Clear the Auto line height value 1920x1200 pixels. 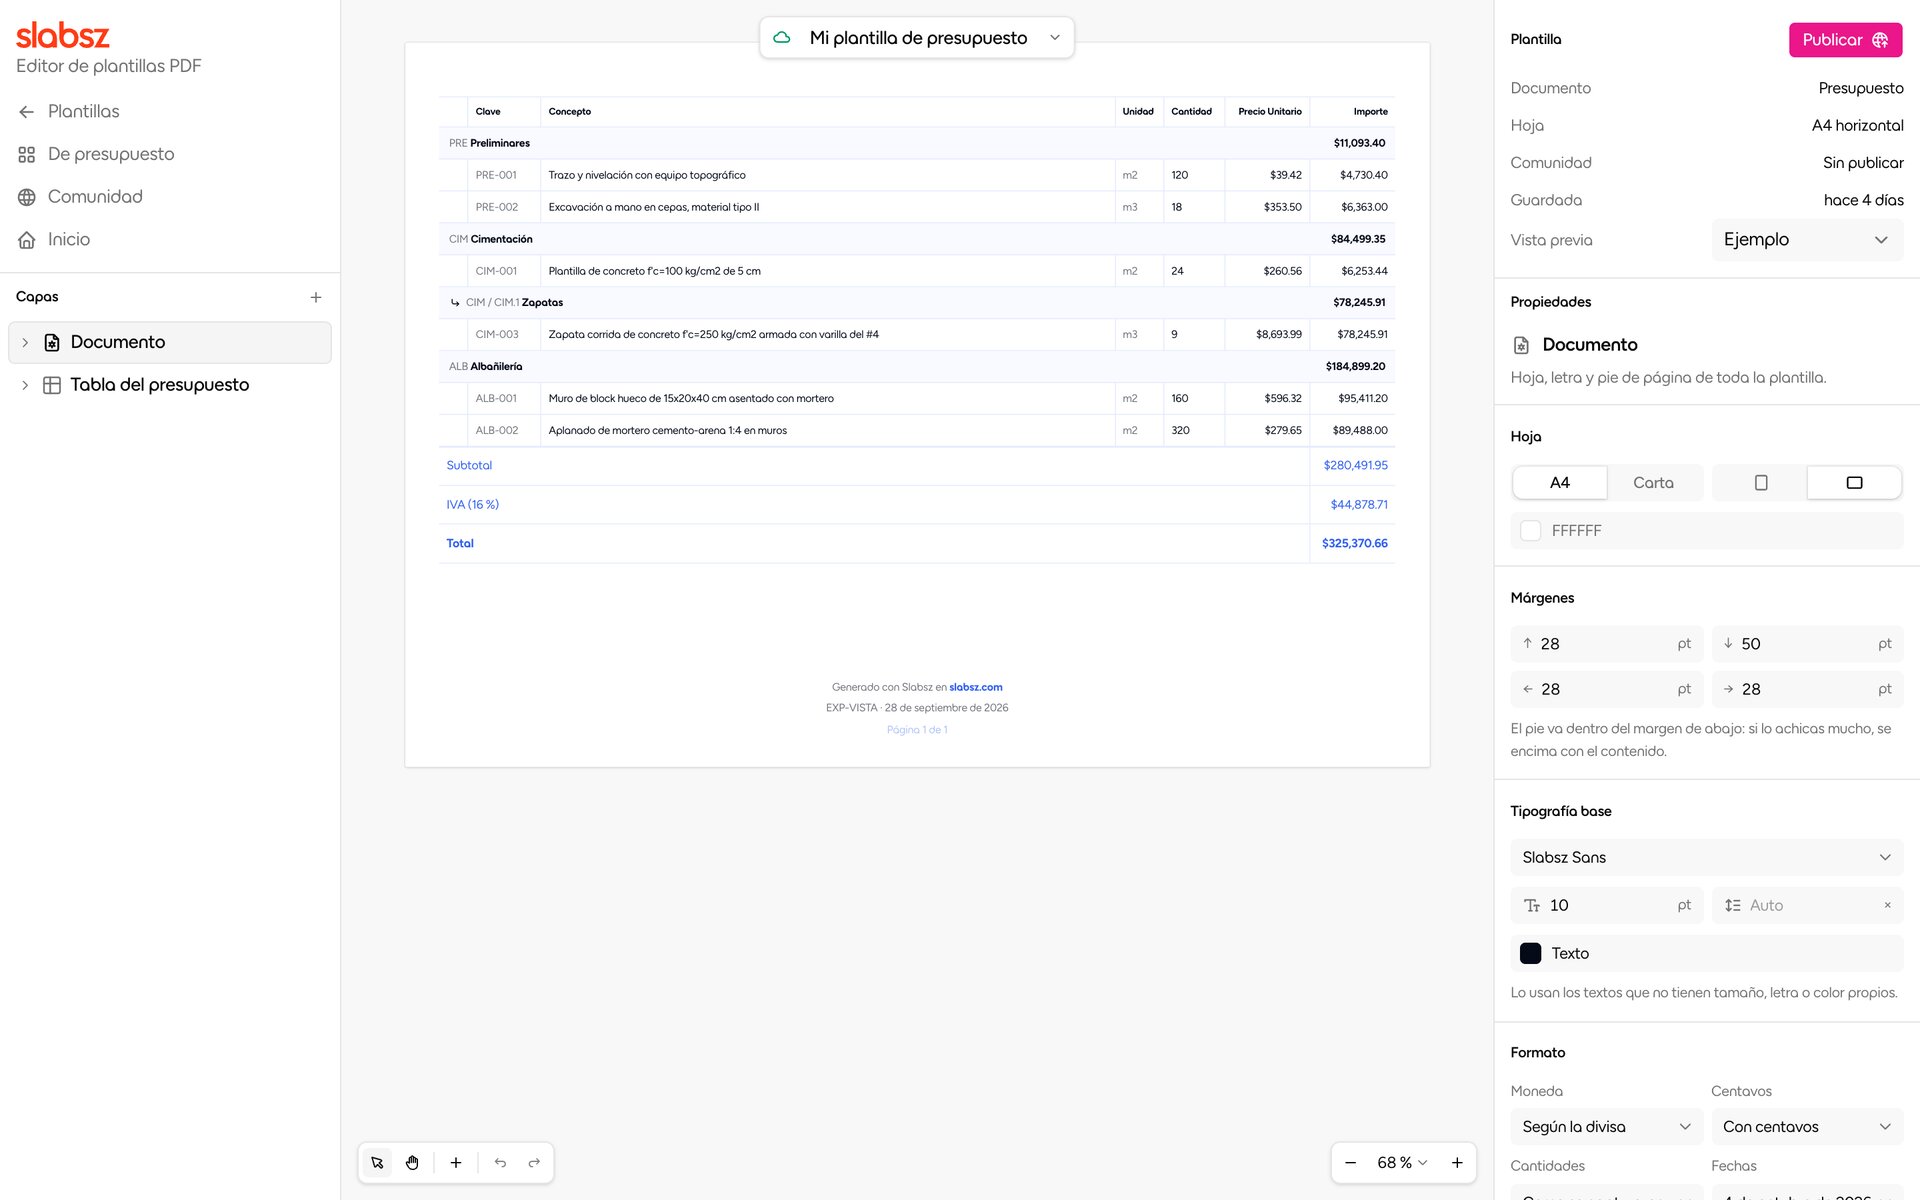click(1887, 905)
